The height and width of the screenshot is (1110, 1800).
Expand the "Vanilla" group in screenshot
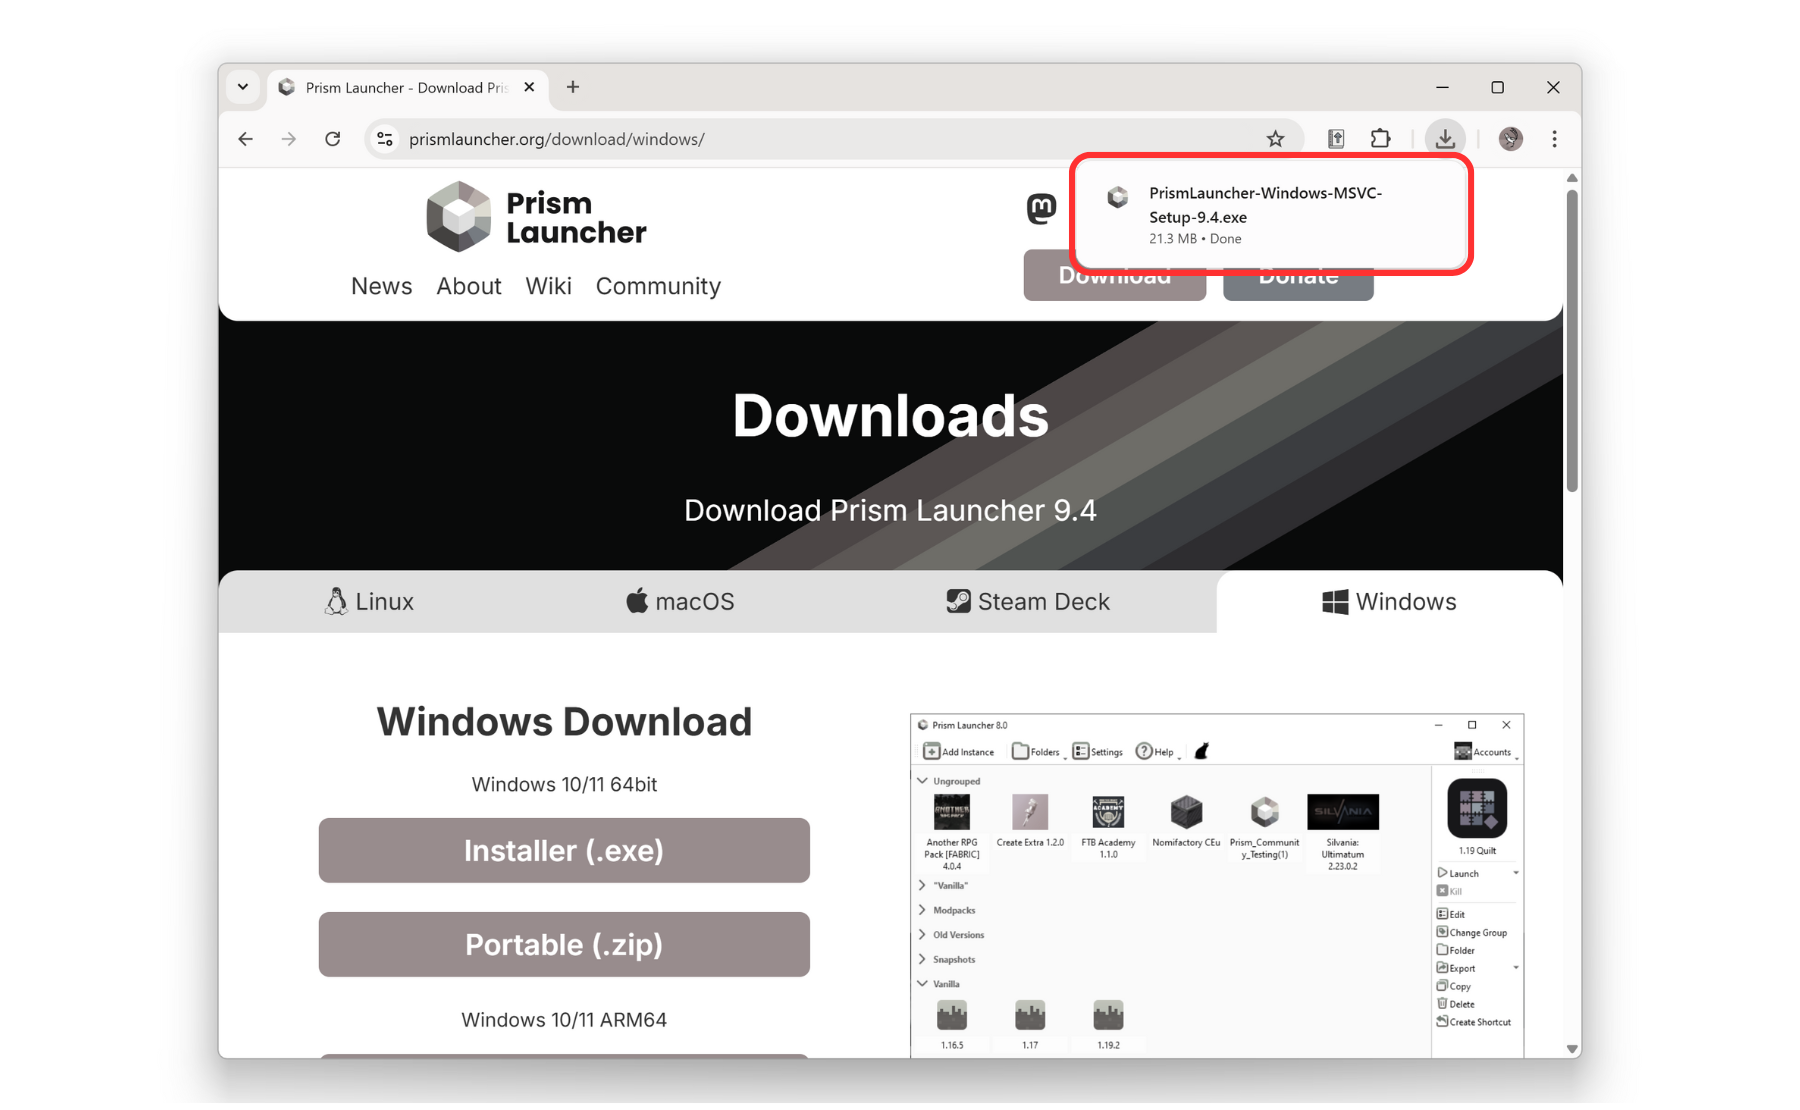[x=922, y=885]
